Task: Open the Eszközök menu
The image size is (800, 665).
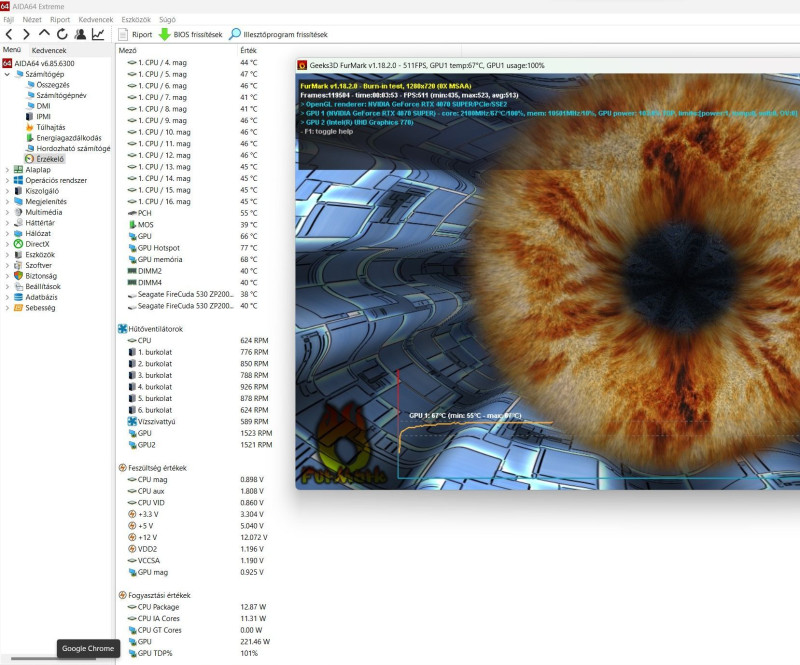Action: pyautogui.click(x=136, y=19)
